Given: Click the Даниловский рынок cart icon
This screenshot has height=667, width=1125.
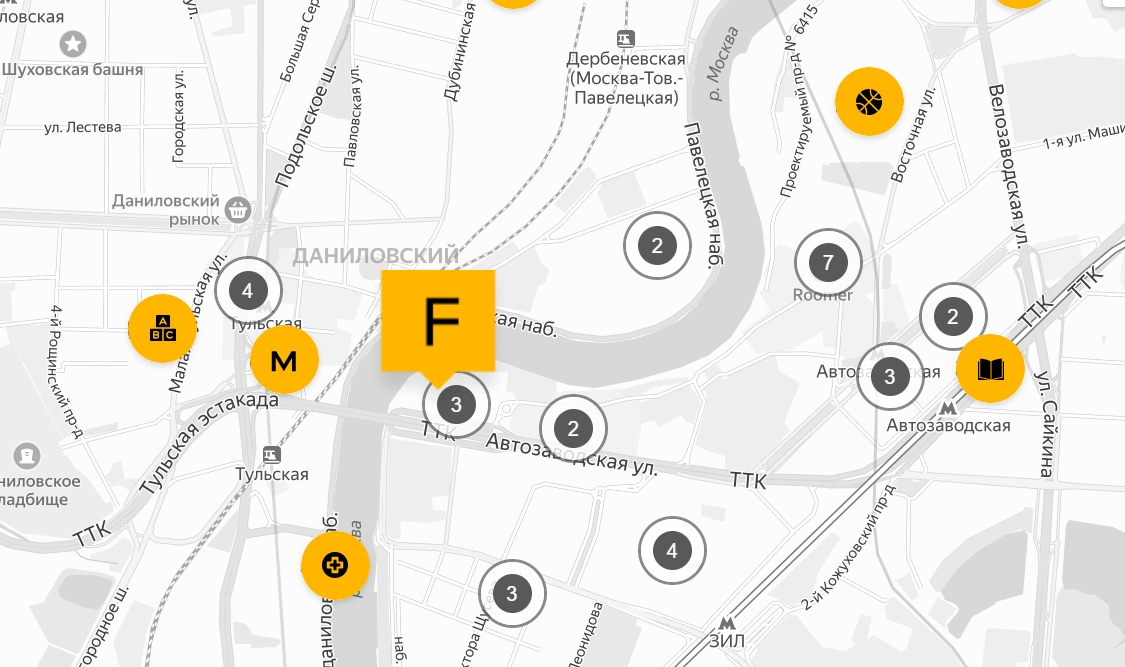Looking at the screenshot, I should pos(237,210).
